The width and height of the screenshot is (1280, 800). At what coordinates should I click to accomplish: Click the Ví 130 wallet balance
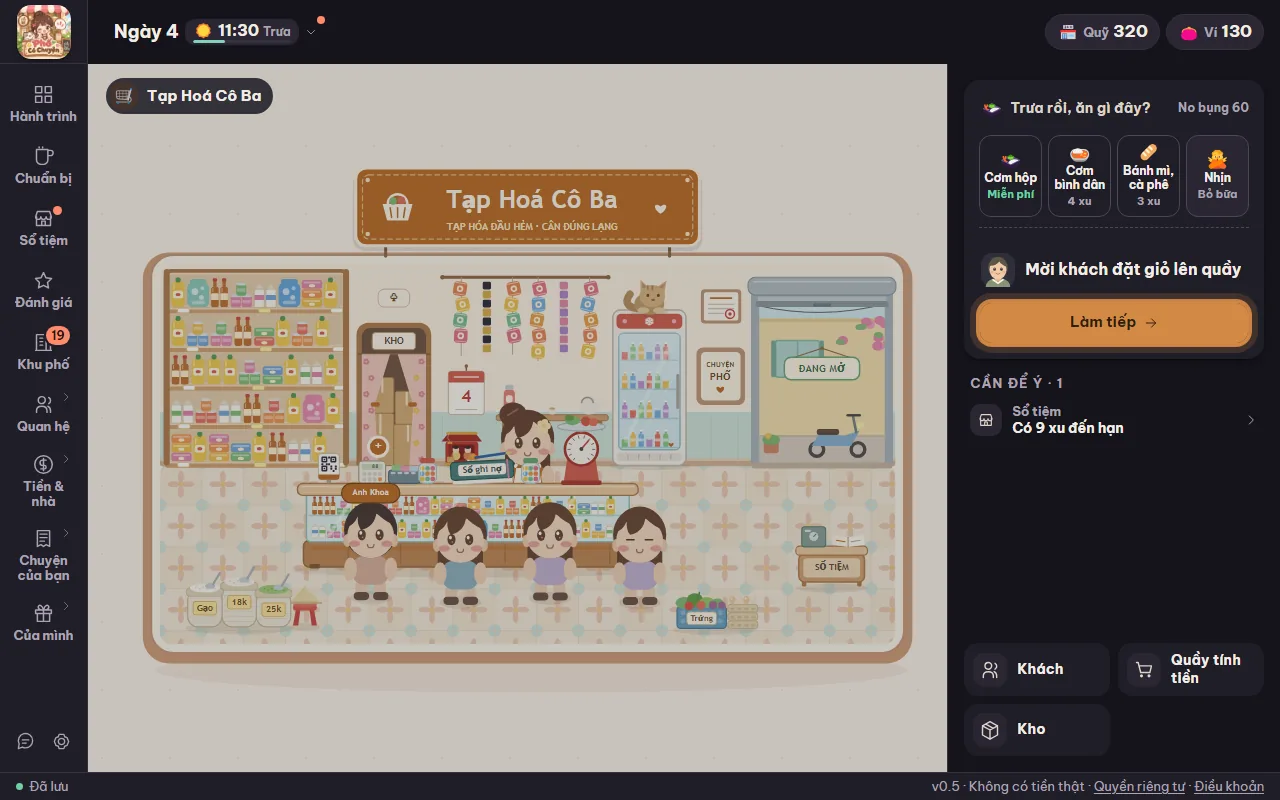(1215, 32)
